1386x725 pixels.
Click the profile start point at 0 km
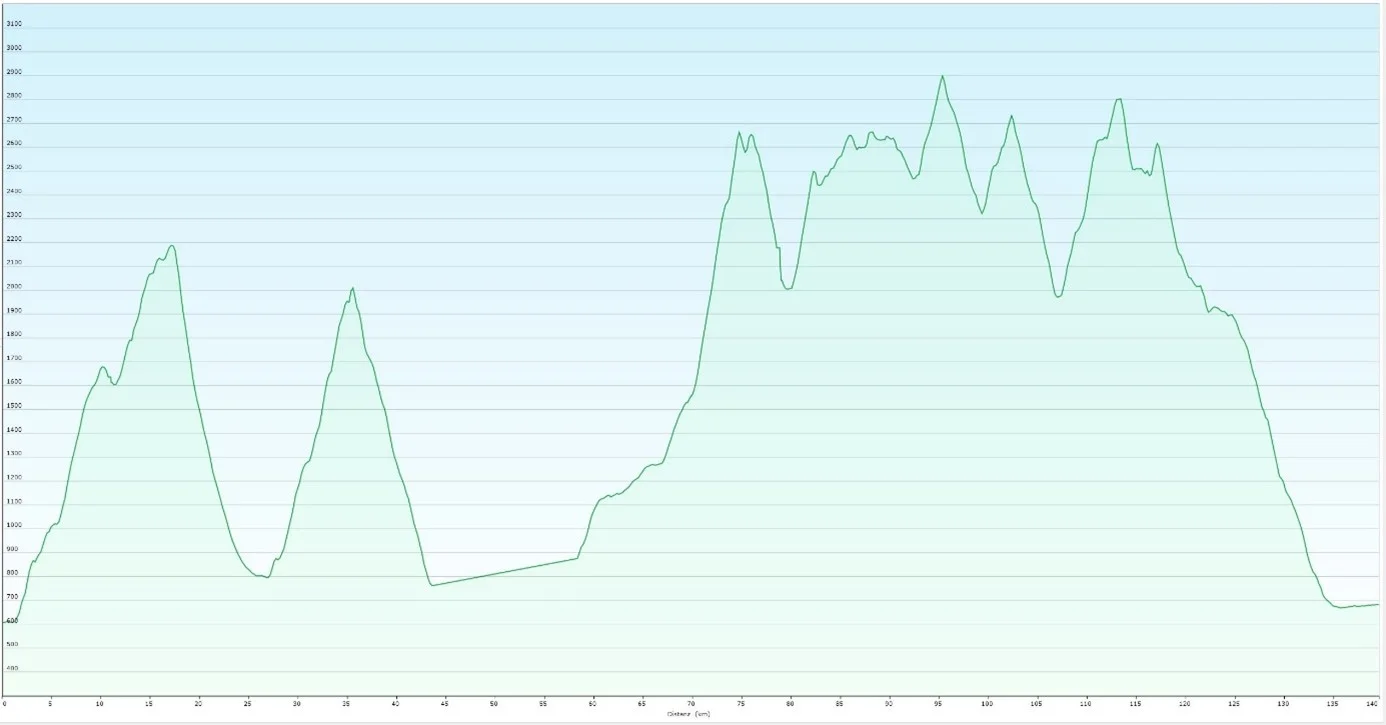click(x=6, y=621)
